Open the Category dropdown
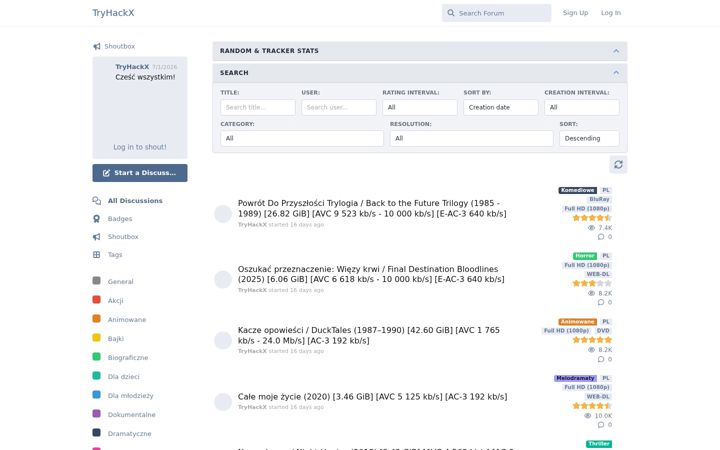 tap(302, 138)
